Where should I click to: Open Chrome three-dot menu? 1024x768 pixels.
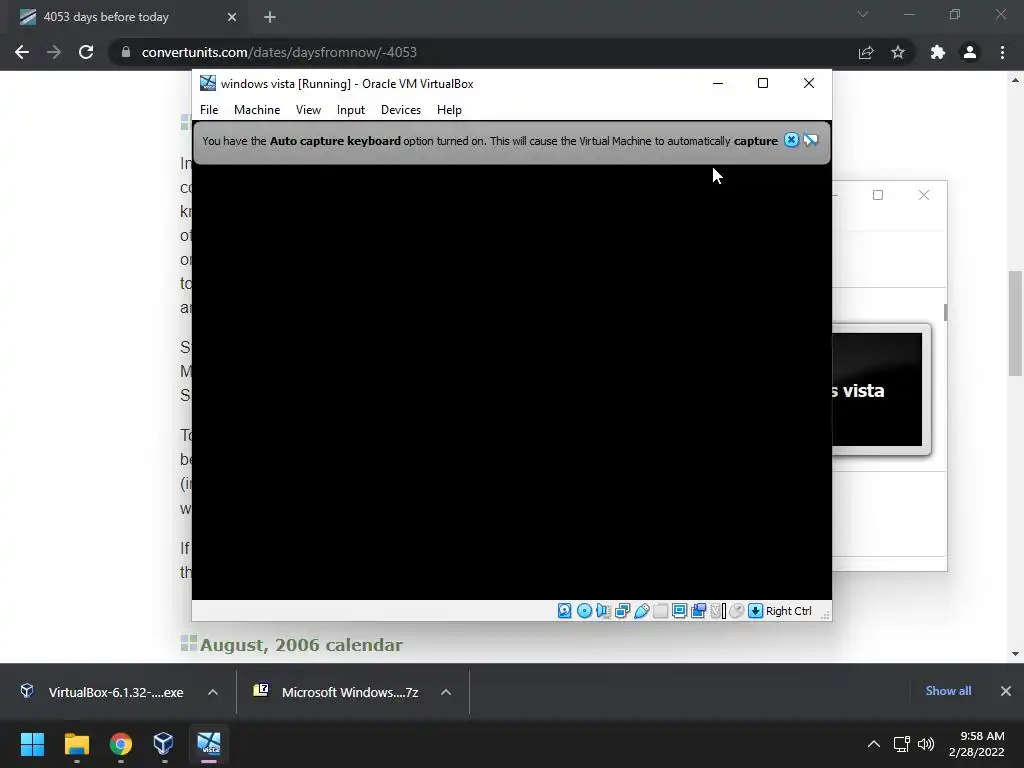1002,52
